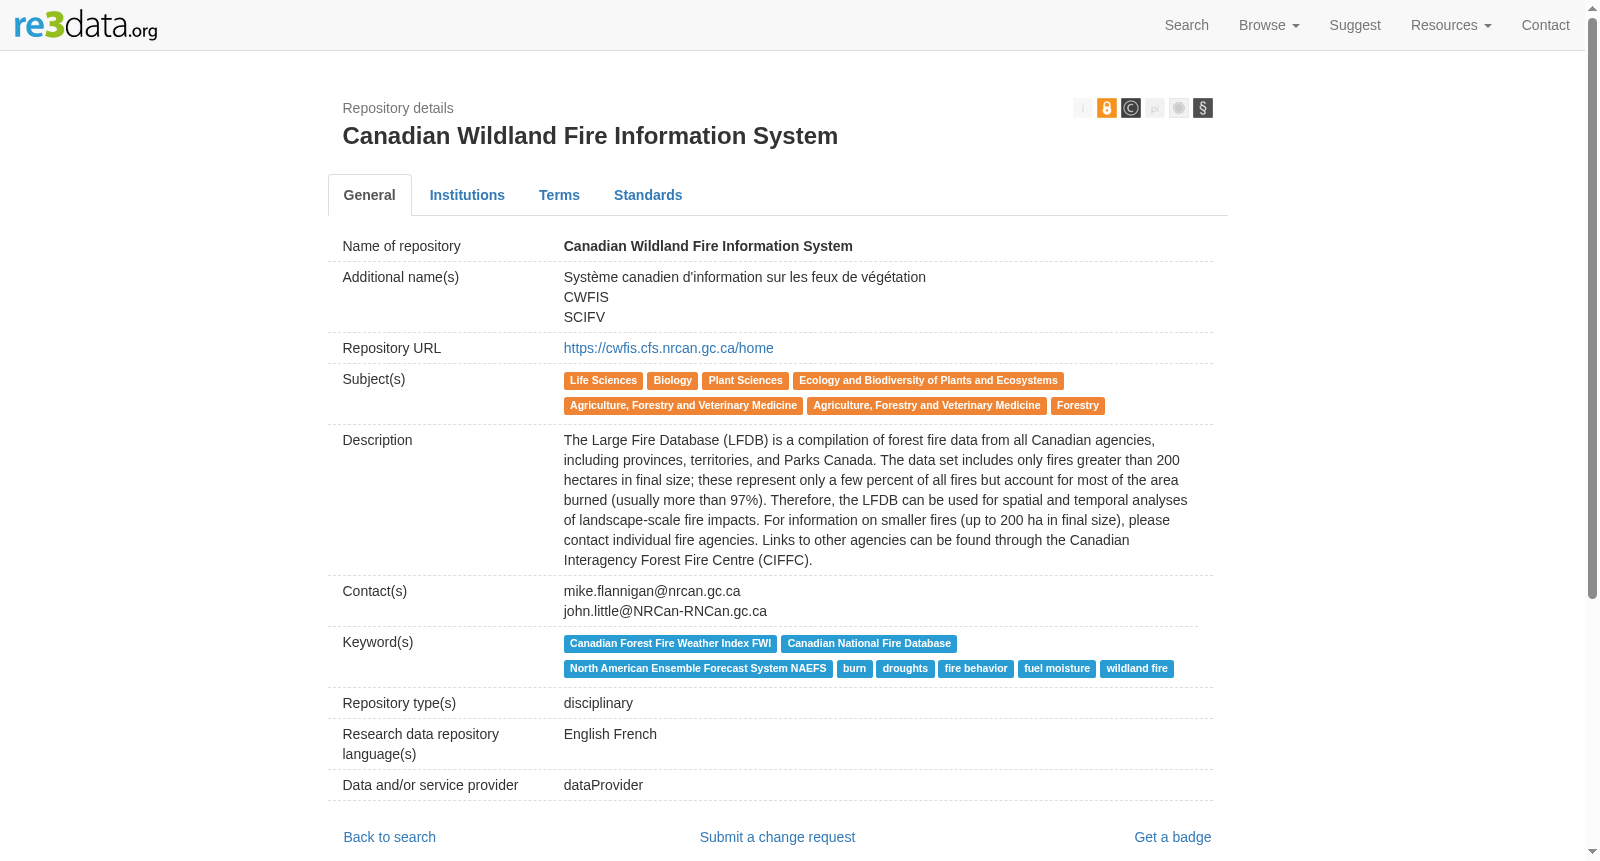
Task: Click the 'fuel moisture' keyword tag
Action: tap(1057, 669)
